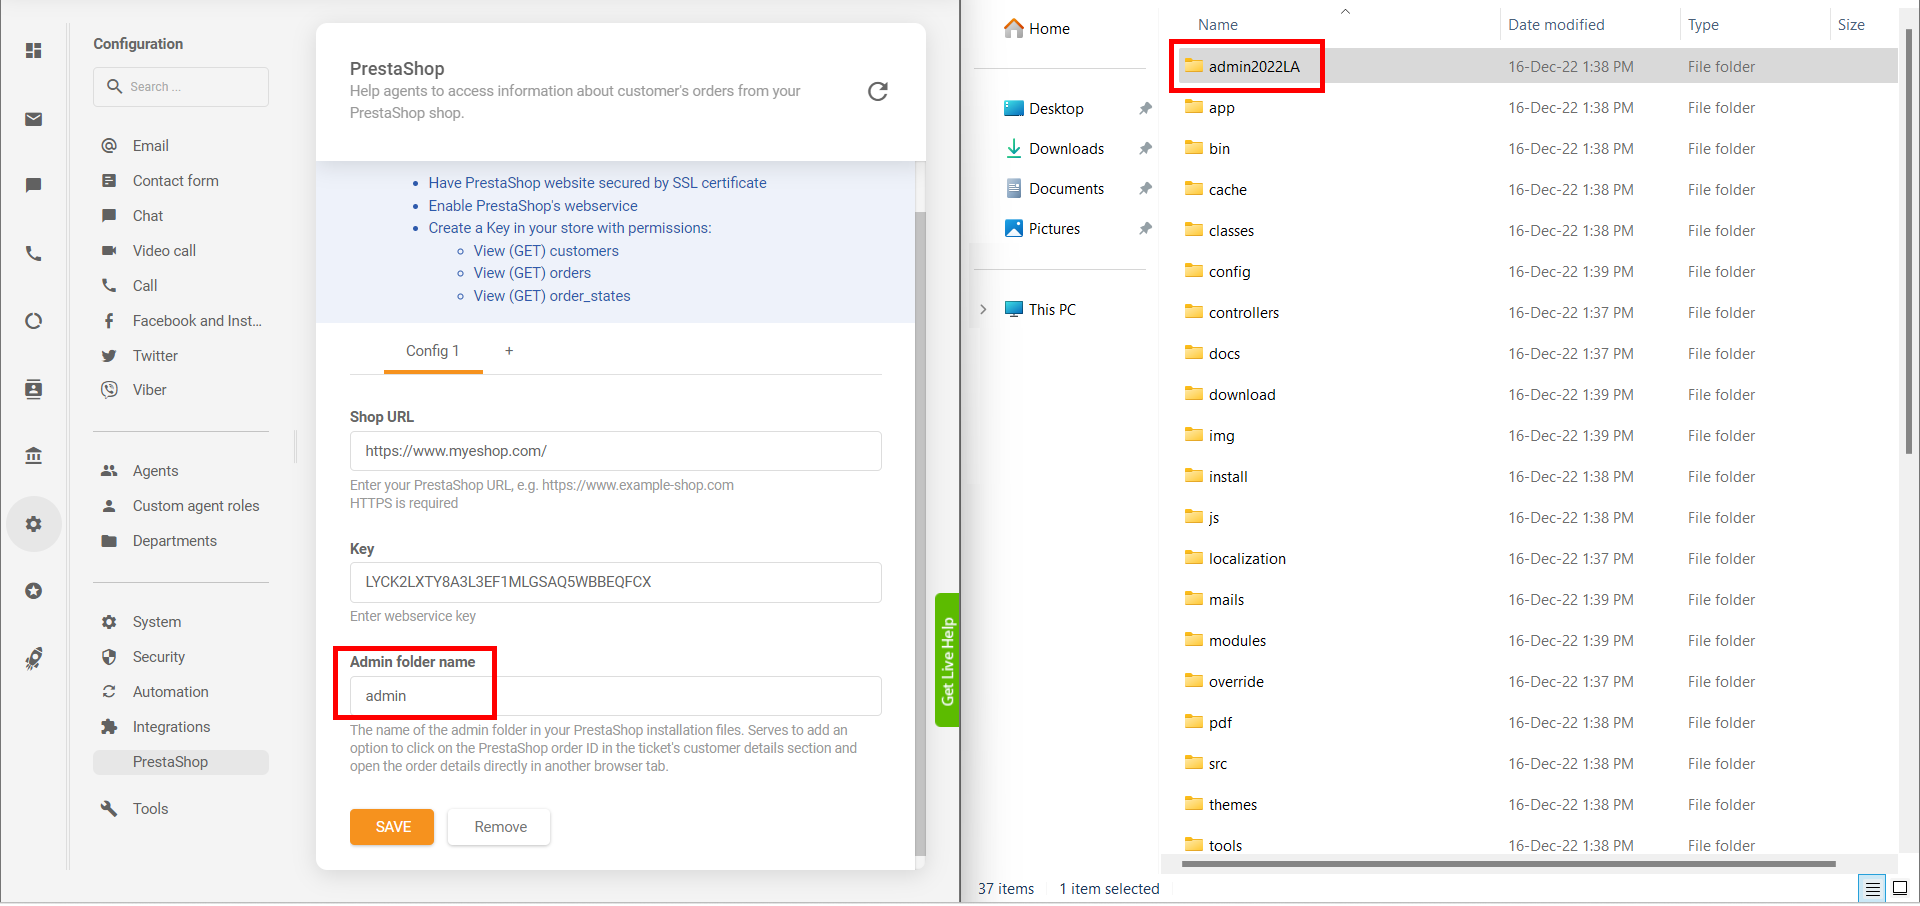The image size is (1920, 906).
Task: Click the SAVE button
Action: [392, 827]
